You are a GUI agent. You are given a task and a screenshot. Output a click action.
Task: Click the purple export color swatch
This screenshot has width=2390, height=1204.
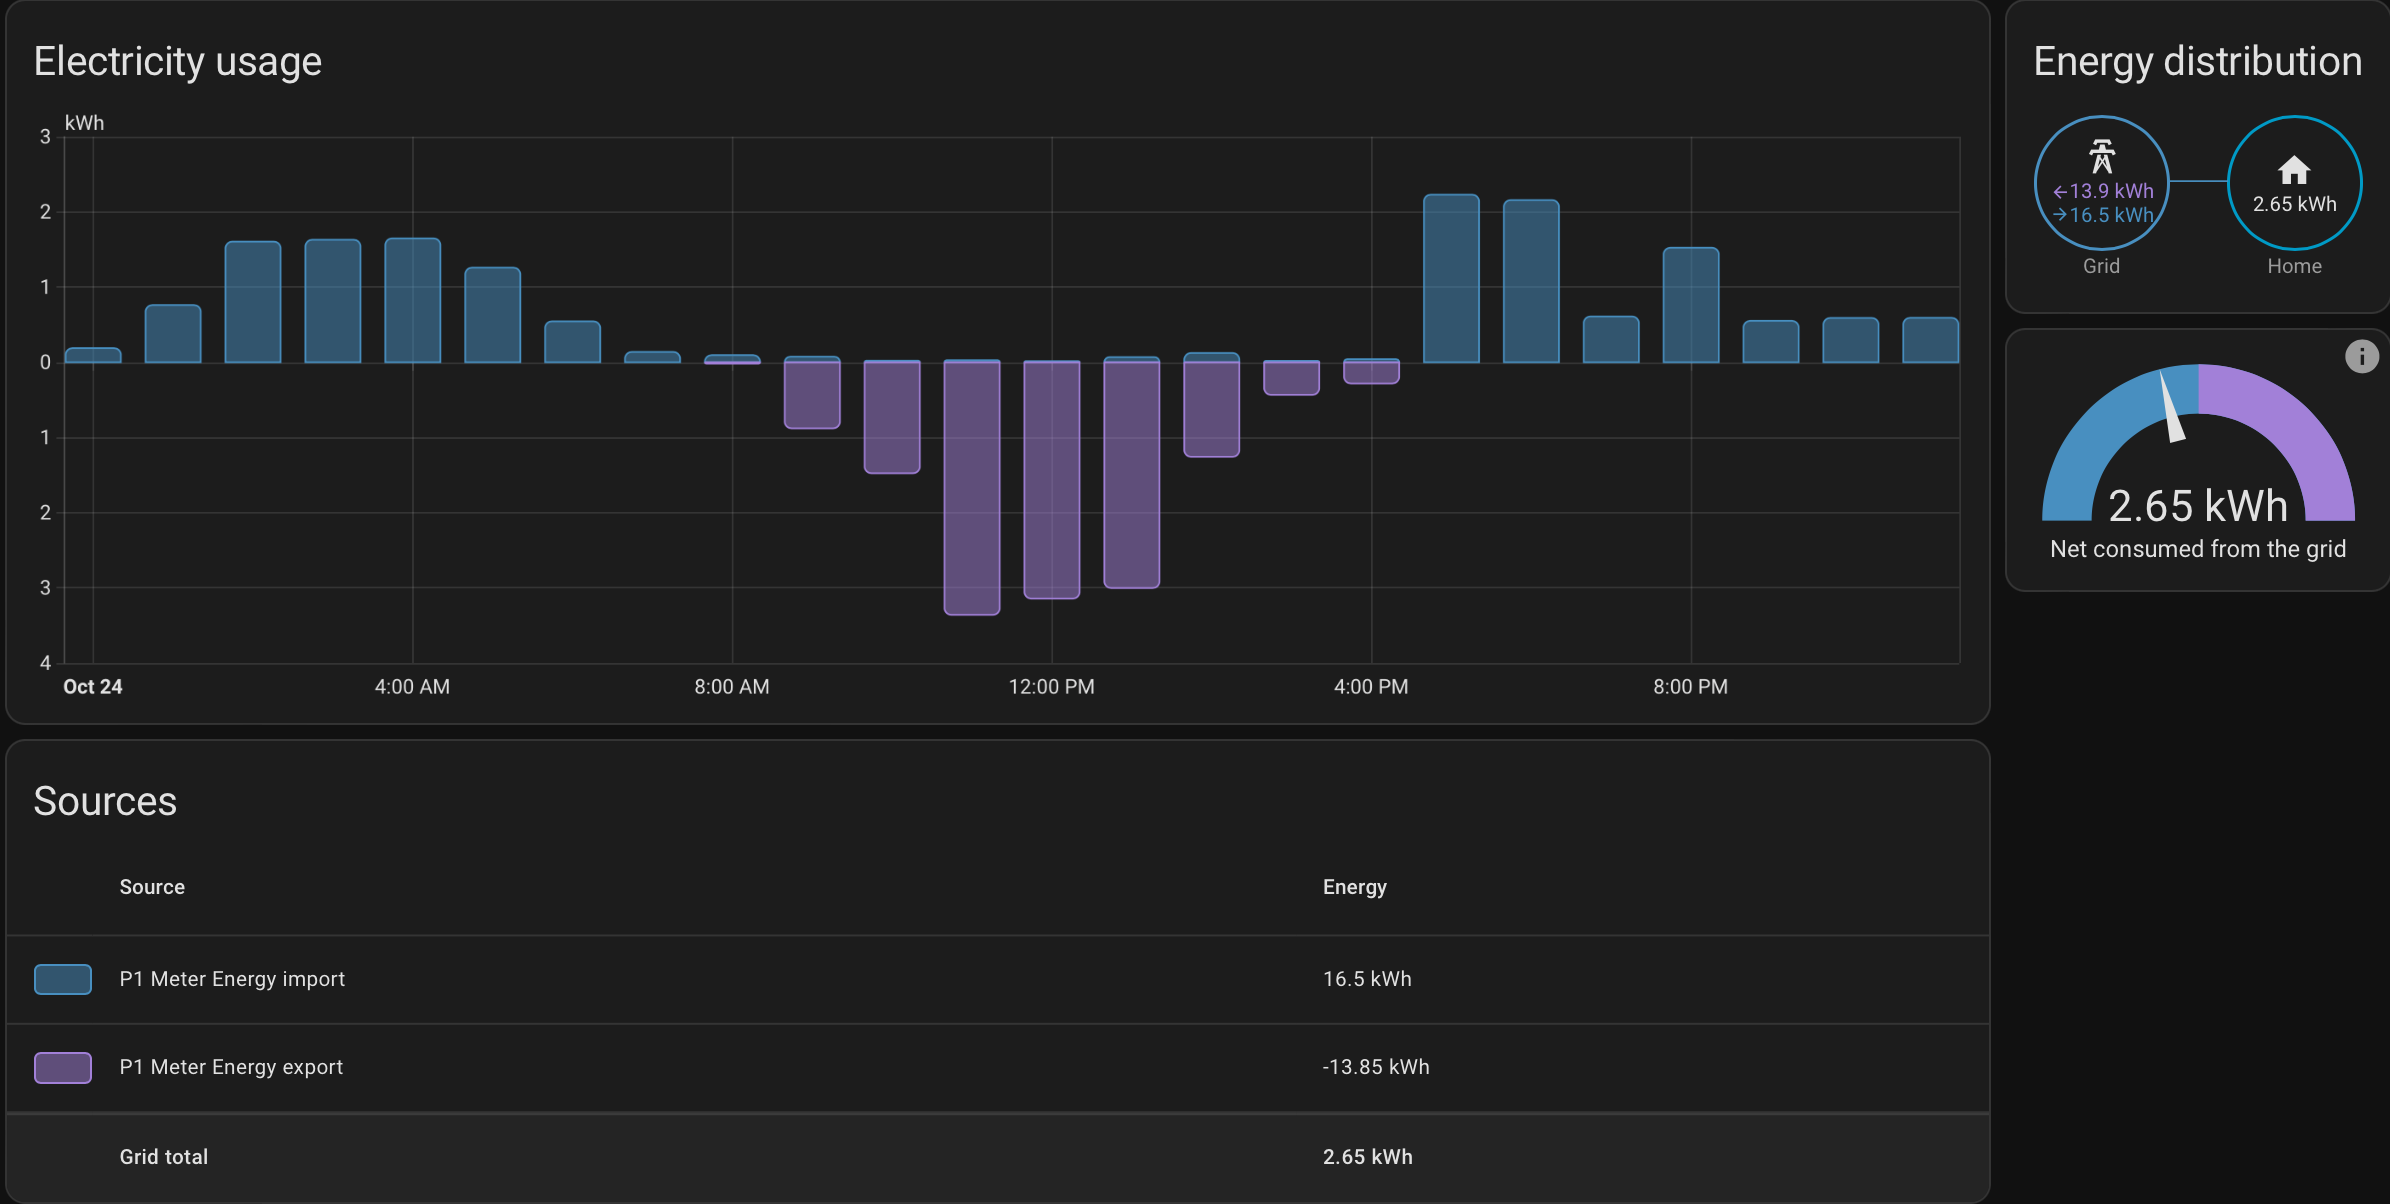click(63, 1067)
